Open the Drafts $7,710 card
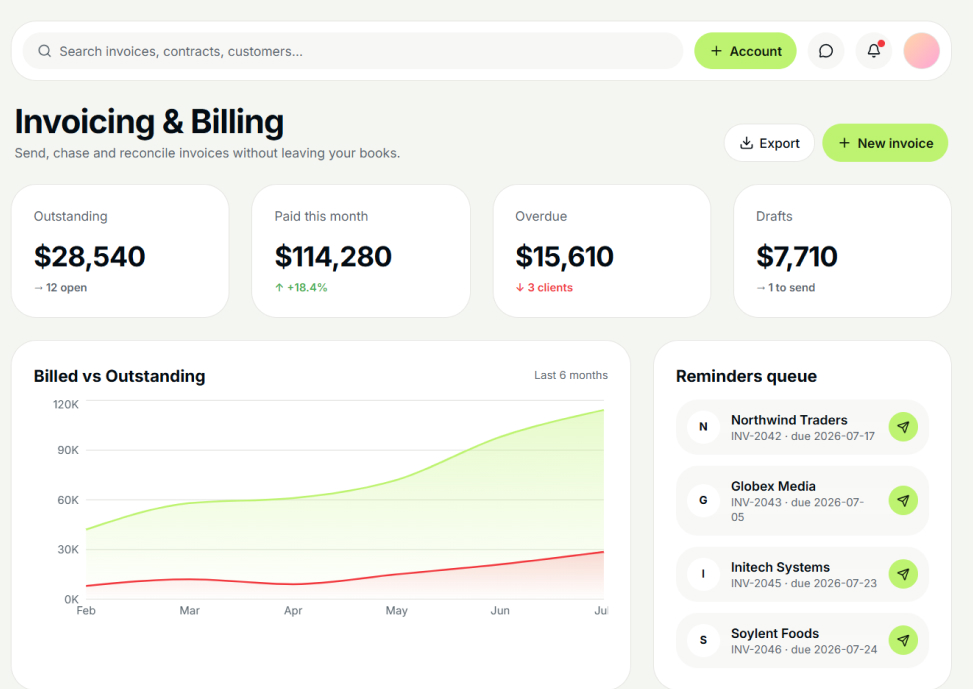The width and height of the screenshot is (974, 689). tap(842, 251)
